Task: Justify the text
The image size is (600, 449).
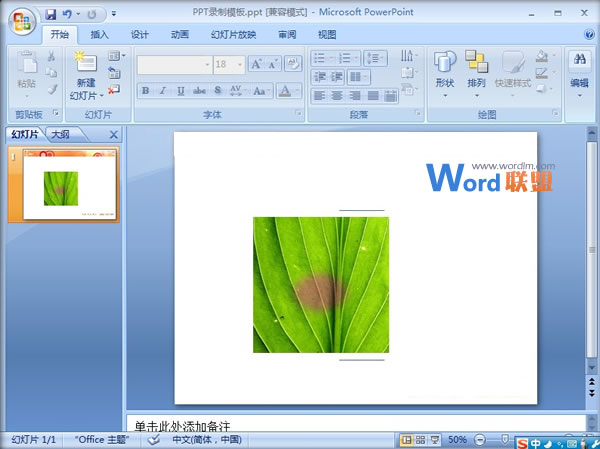Action: [373, 95]
